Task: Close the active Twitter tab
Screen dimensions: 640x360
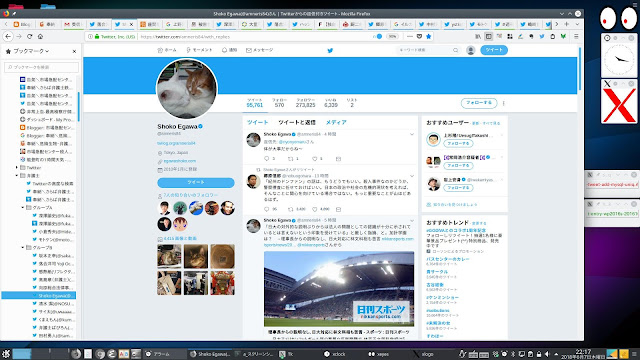Action: click(x=131, y=24)
